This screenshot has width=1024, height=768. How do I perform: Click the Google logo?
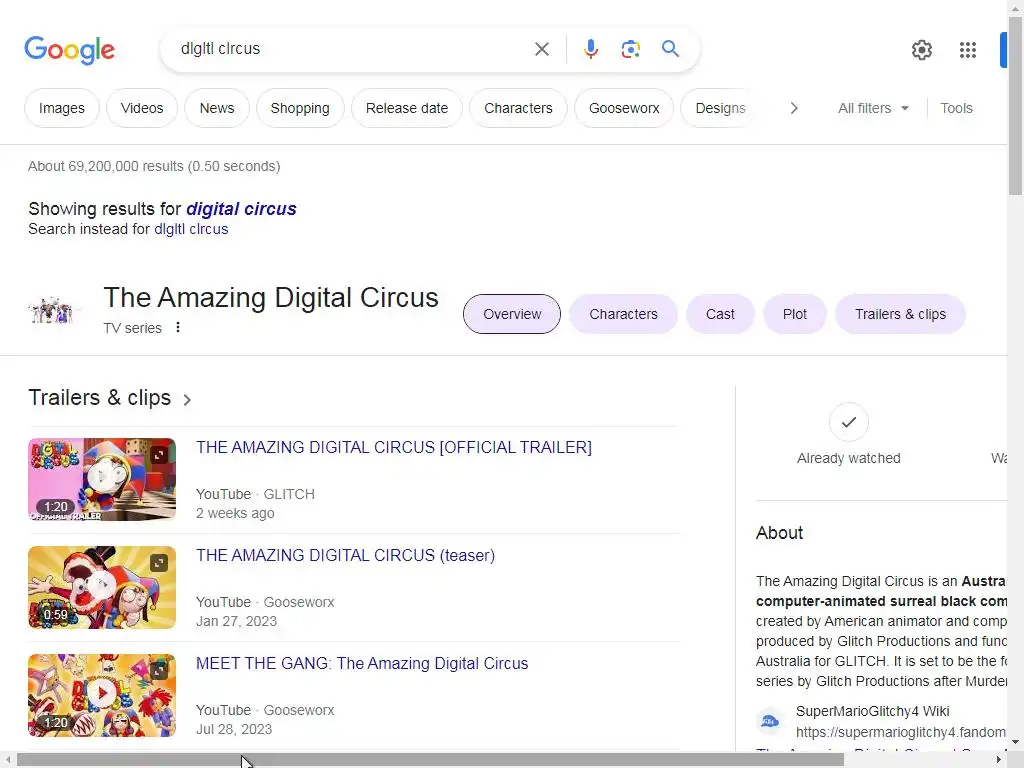[70, 50]
